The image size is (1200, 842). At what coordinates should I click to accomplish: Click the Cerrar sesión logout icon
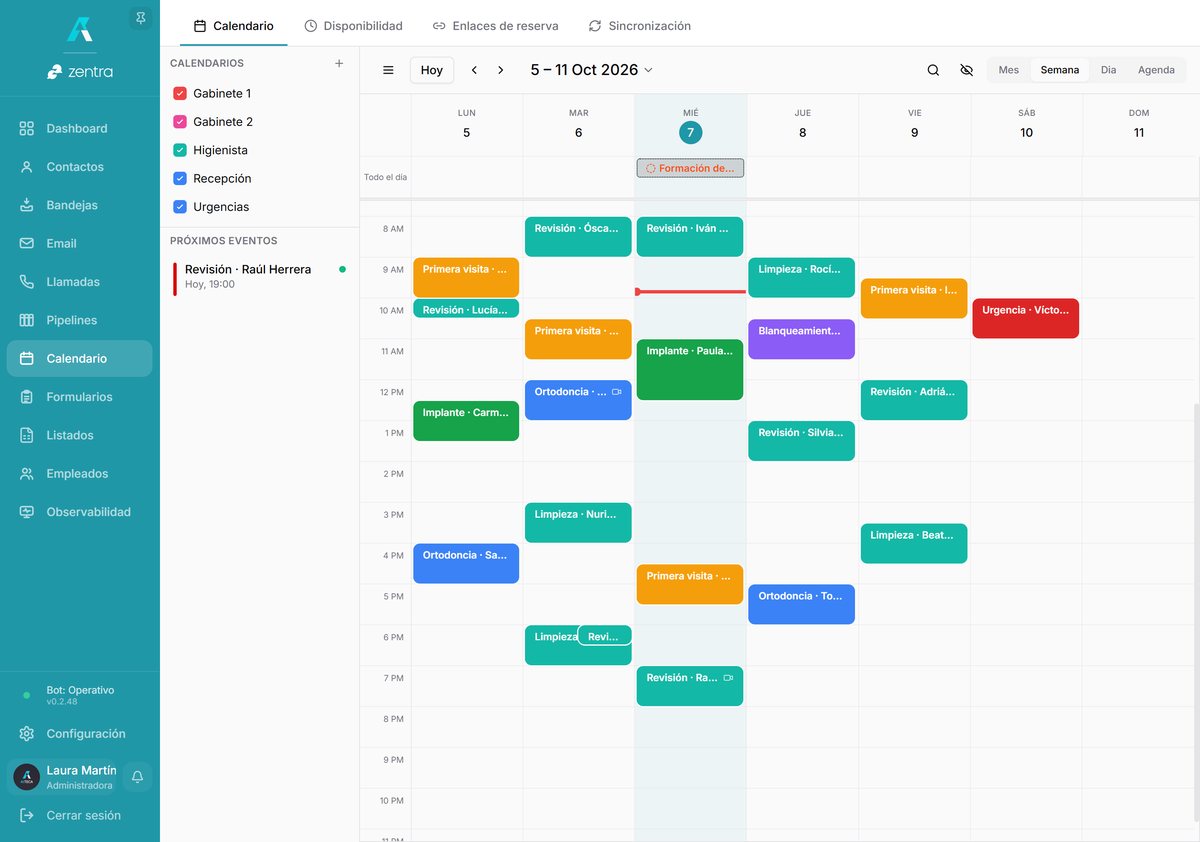[x=27, y=815]
